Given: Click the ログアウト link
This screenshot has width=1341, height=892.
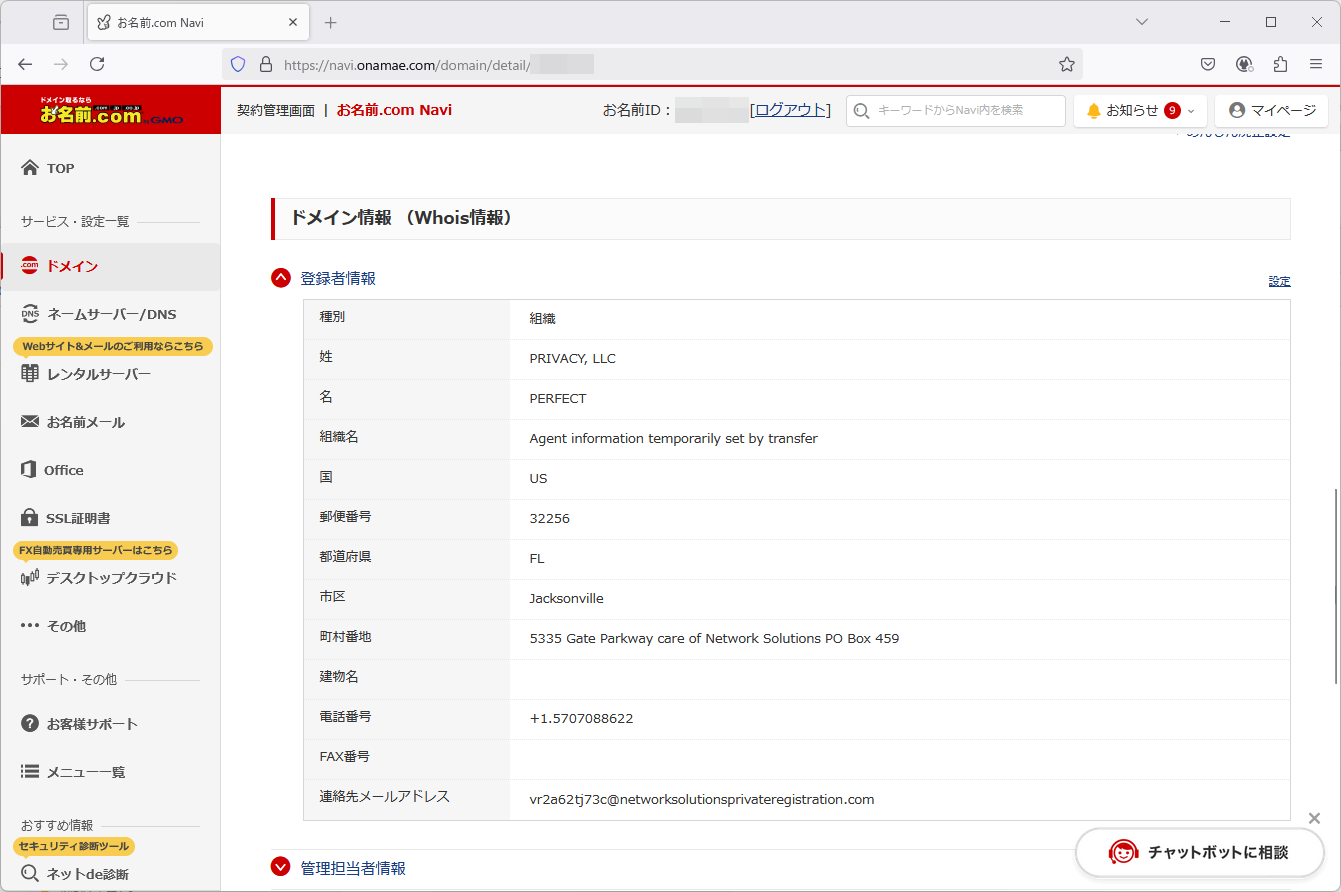Looking at the screenshot, I should [x=790, y=110].
